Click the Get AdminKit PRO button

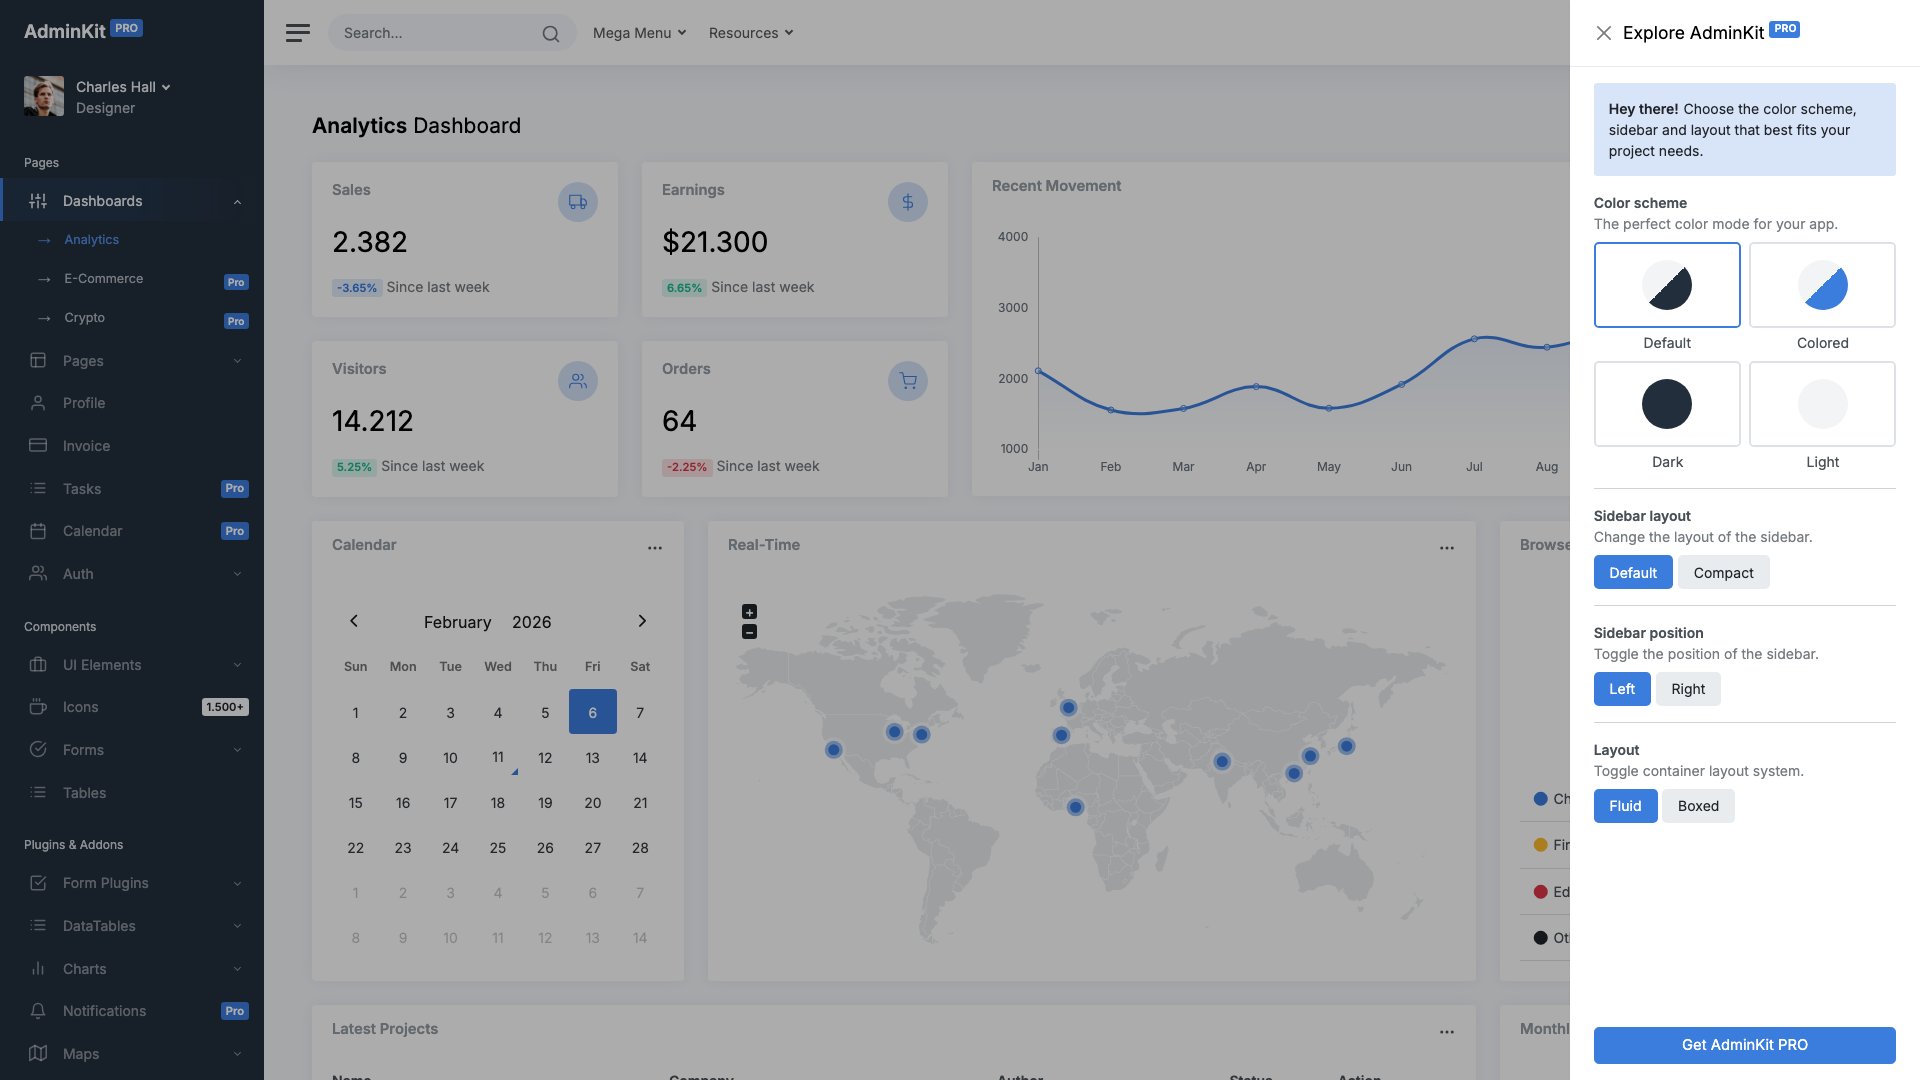coord(1744,1044)
